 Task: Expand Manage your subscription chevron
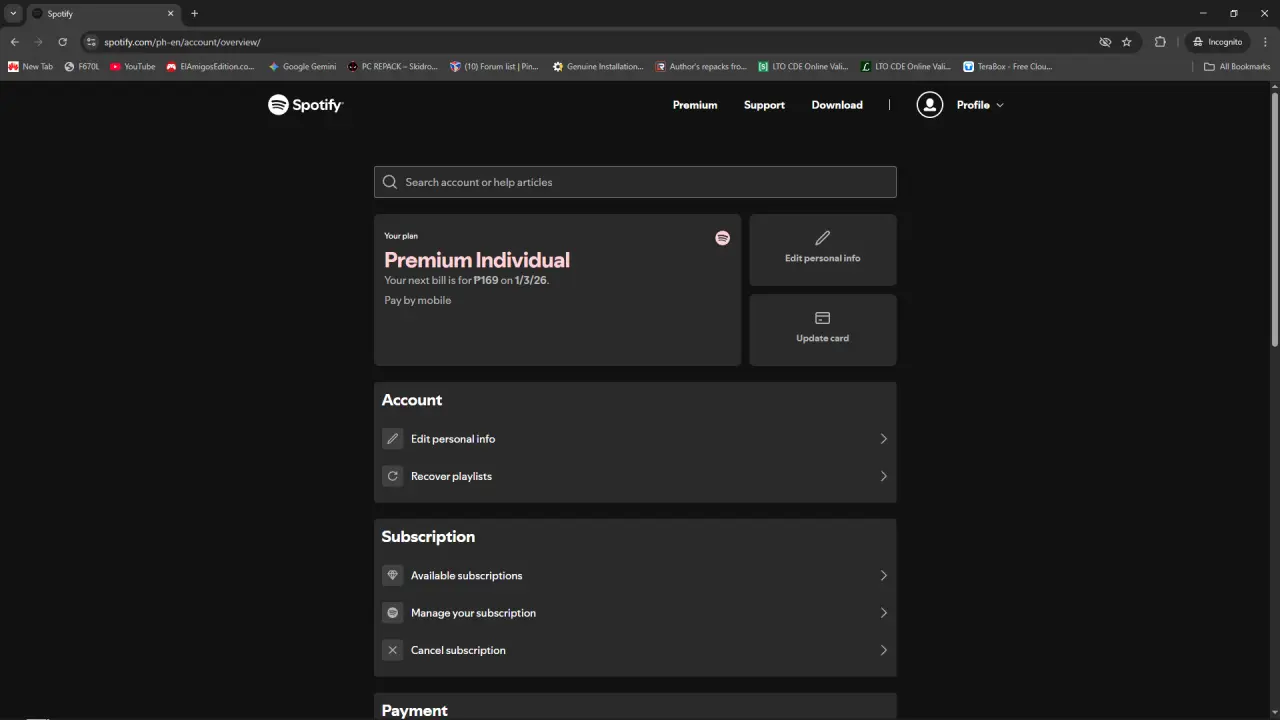tap(883, 613)
